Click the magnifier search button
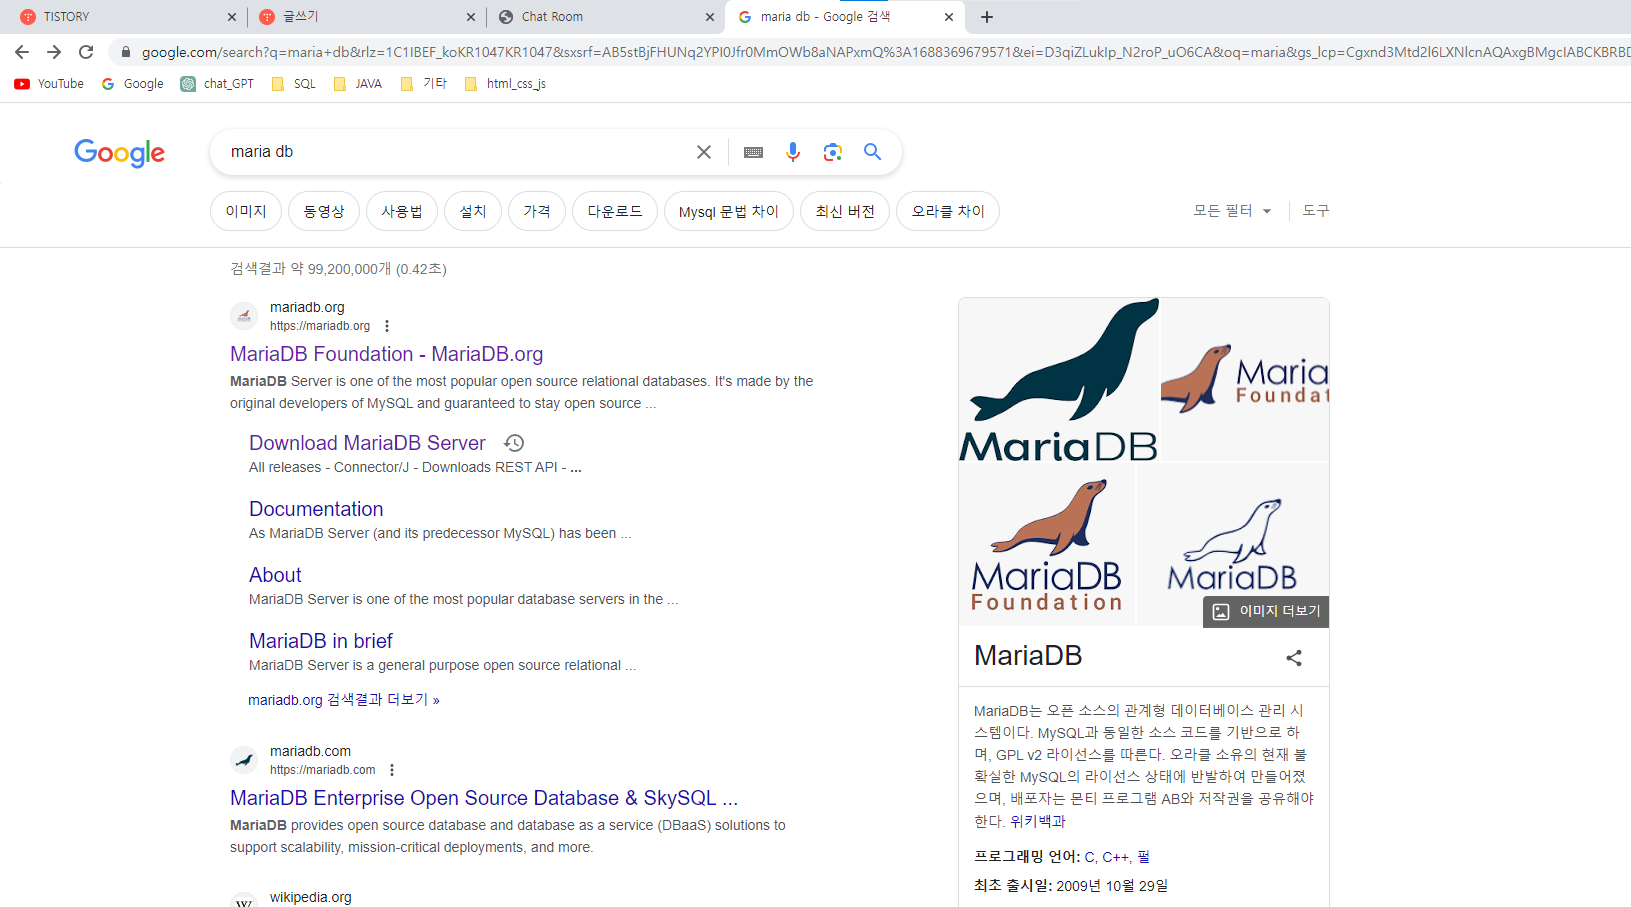Viewport: 1631px width, 907px height. tap(872, 152)
